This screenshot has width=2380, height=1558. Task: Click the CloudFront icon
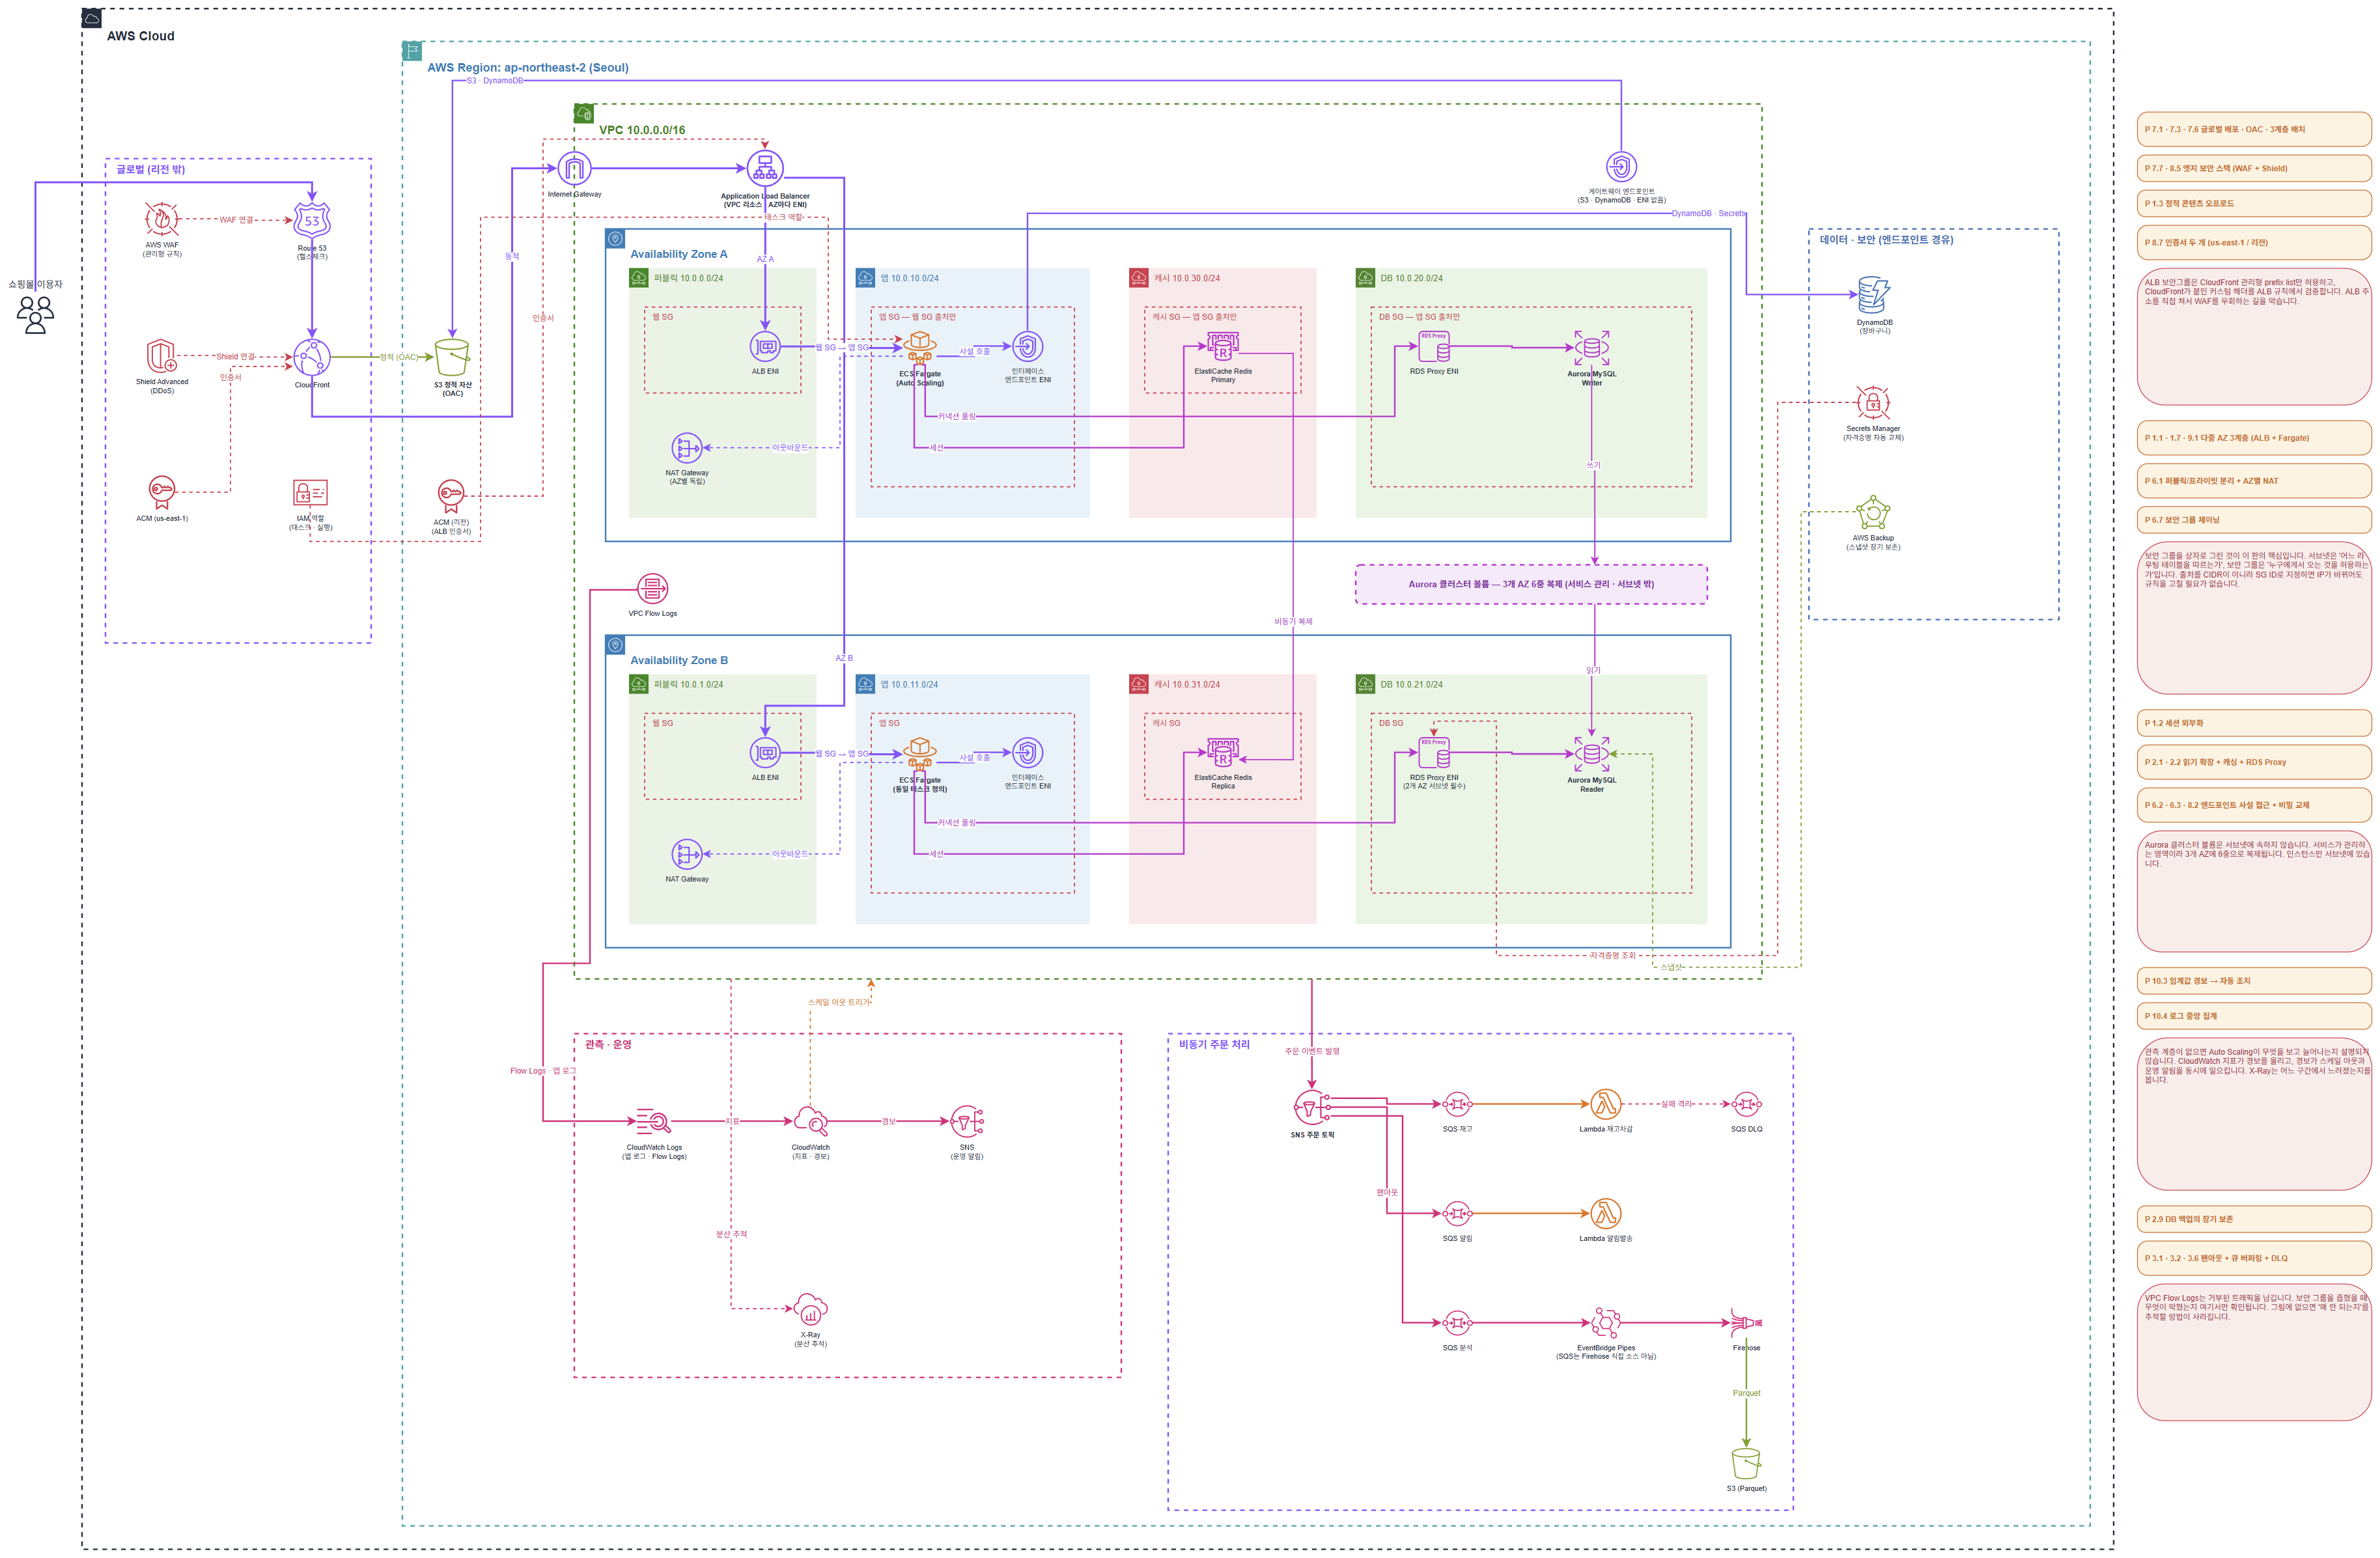312,357
